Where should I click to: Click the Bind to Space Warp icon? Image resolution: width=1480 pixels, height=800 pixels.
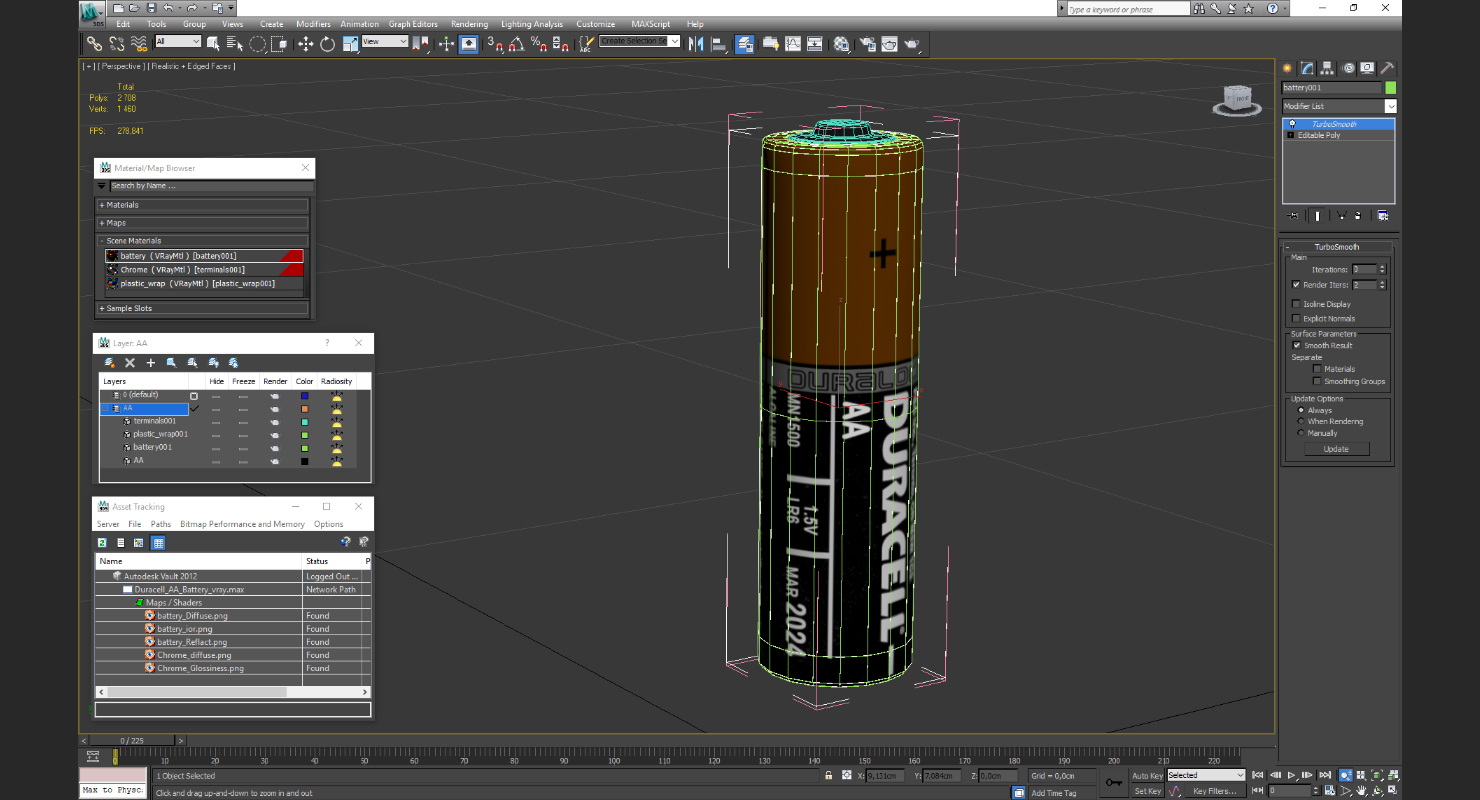pyautogui.click(x=138, y=43)
